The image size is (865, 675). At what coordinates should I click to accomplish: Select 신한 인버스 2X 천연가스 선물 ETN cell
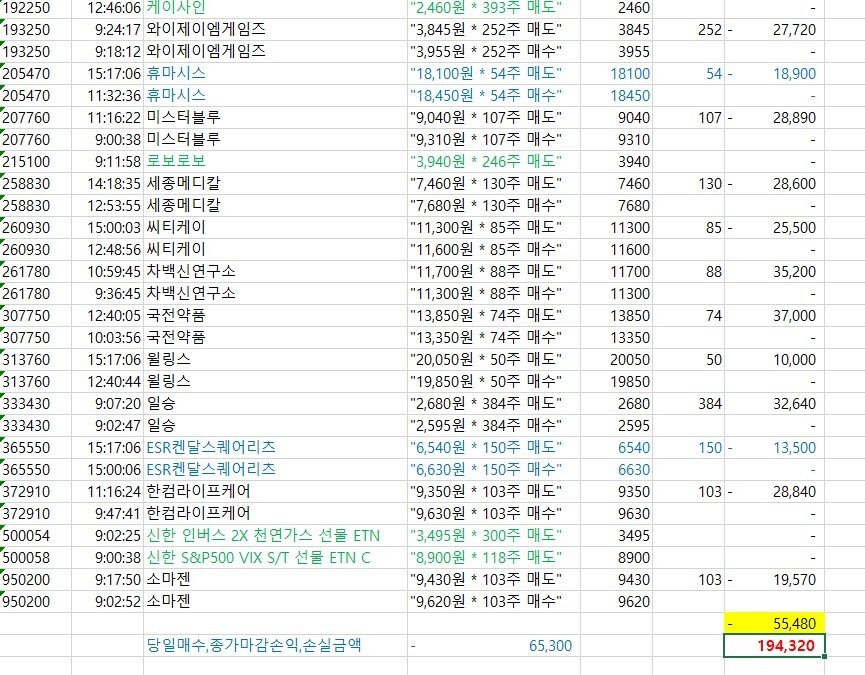pyautogui.click(x=275, y=535)
